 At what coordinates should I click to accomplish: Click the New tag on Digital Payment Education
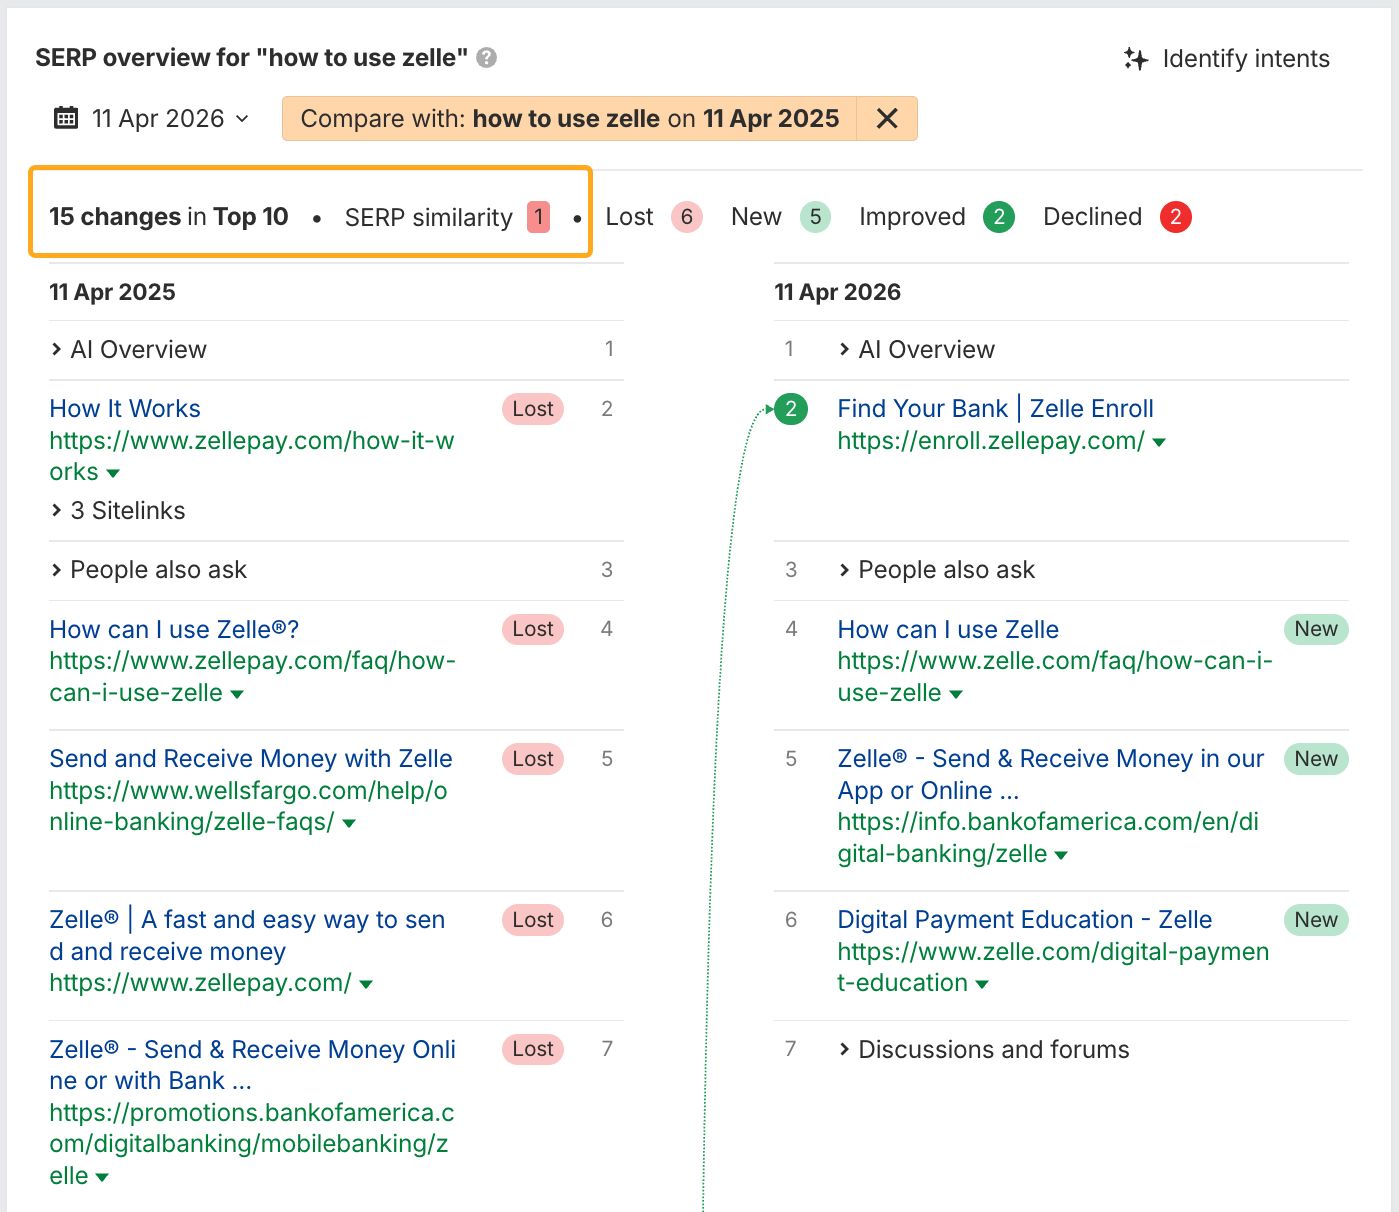(x=1316, y=920)
